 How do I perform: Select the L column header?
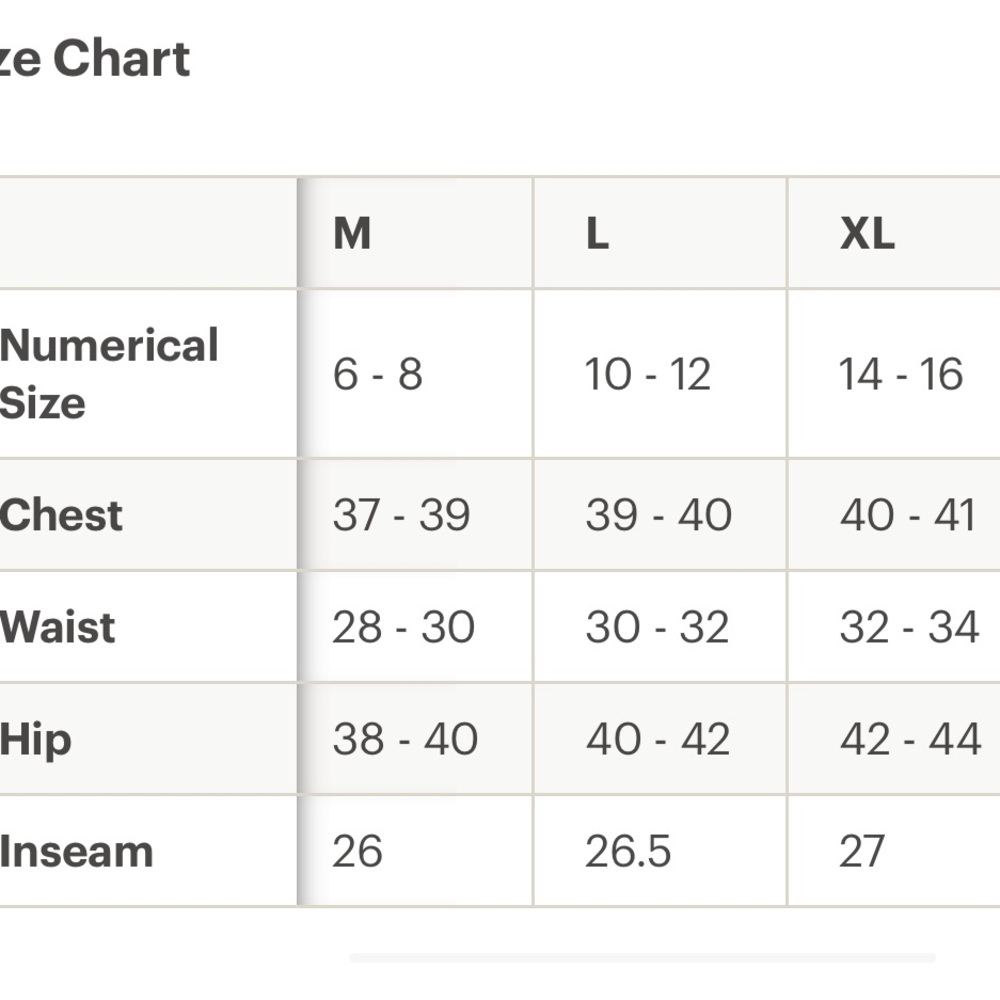click(x=597, y=234)
